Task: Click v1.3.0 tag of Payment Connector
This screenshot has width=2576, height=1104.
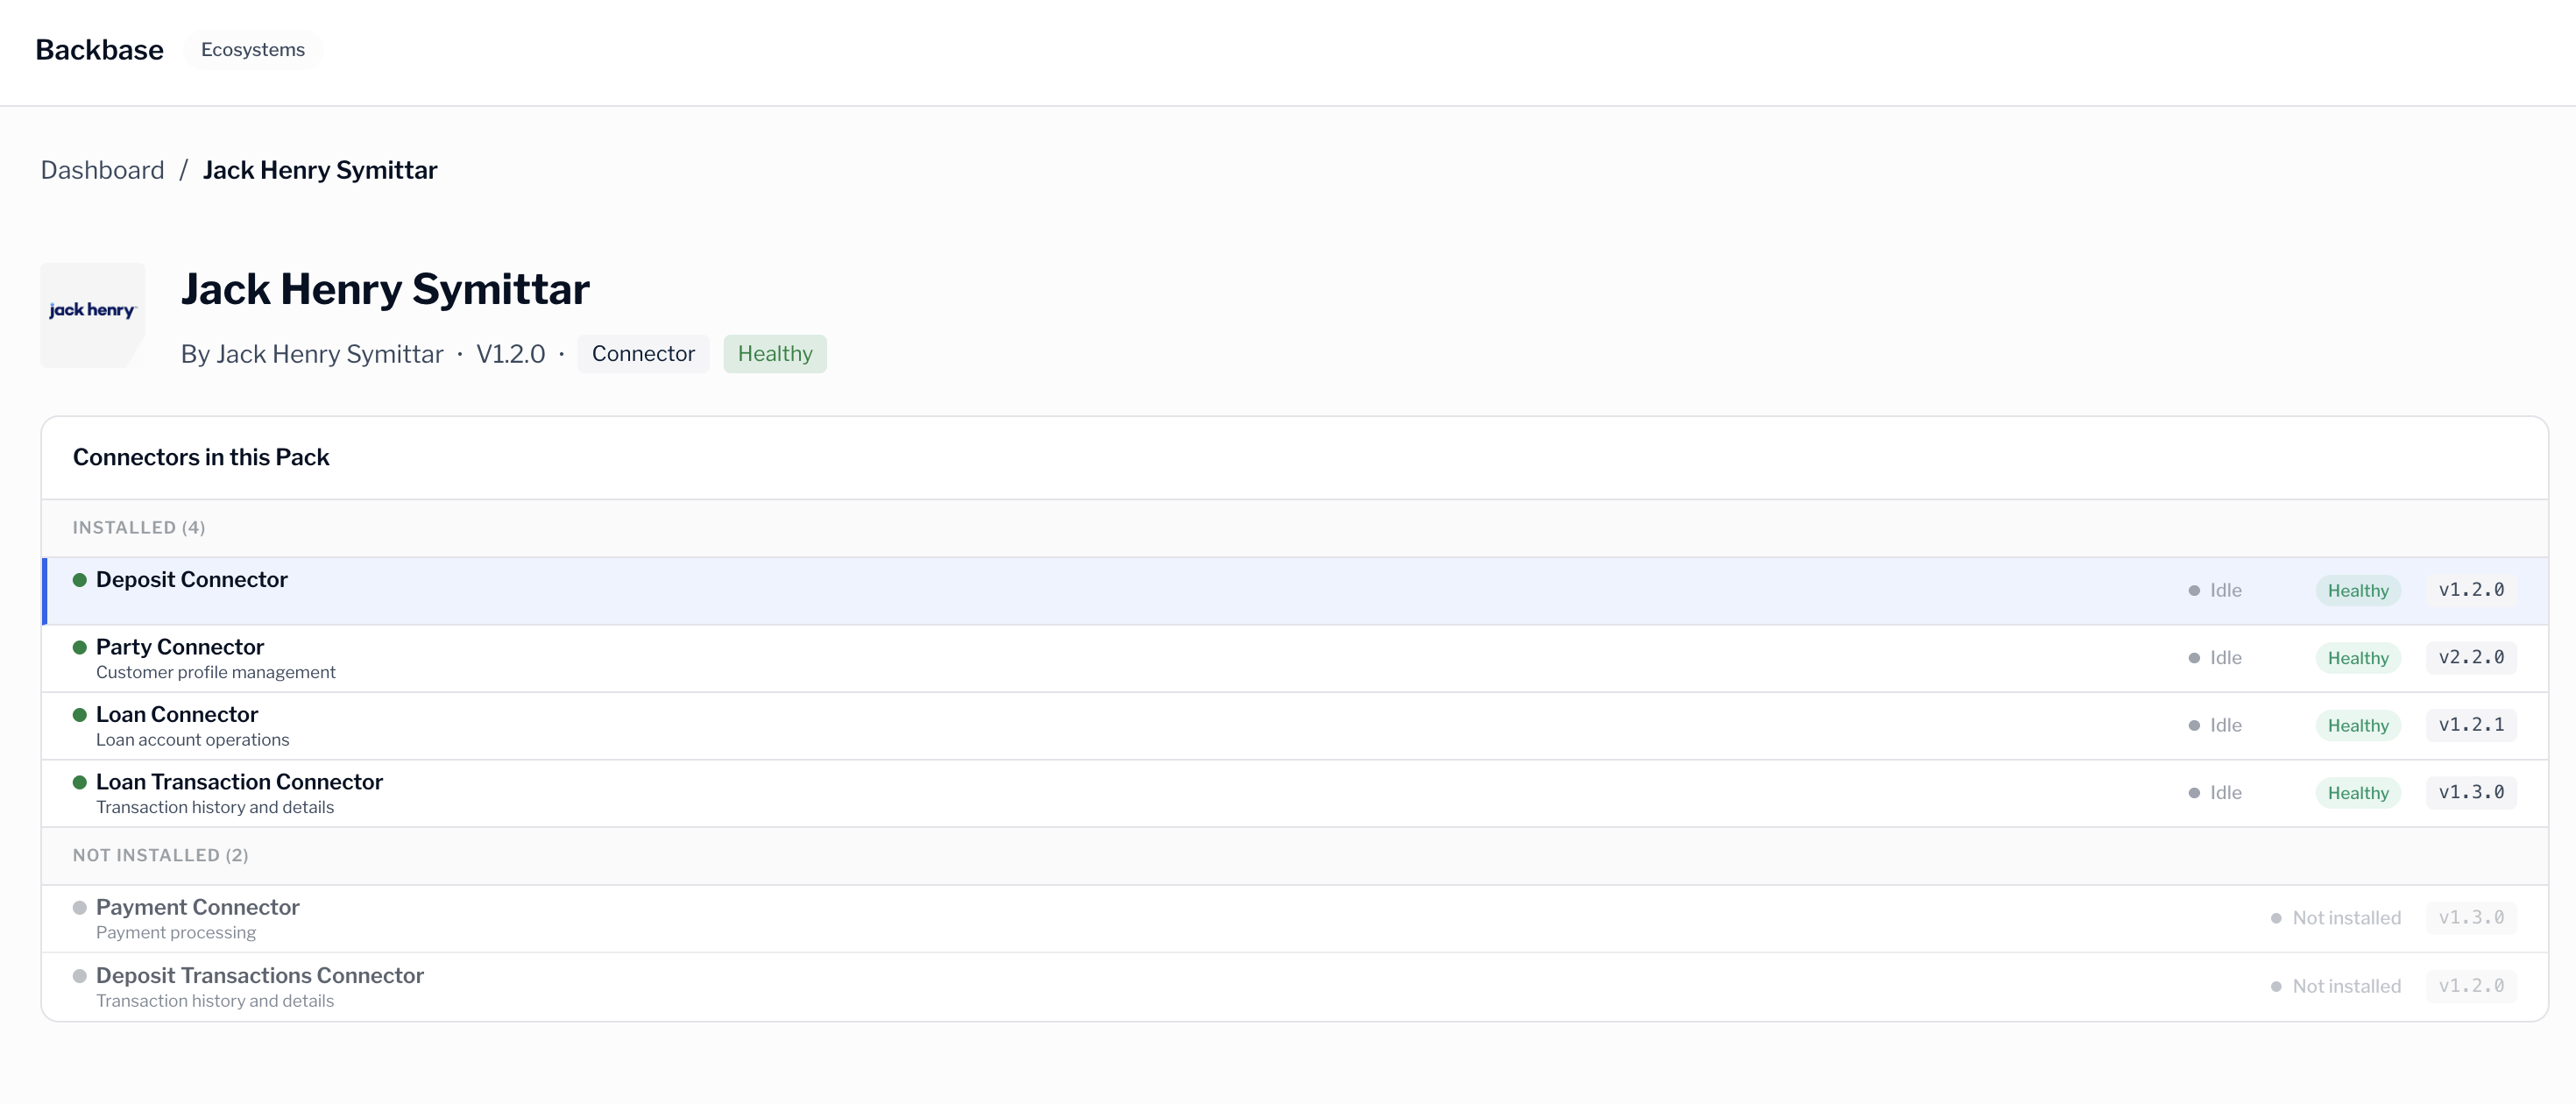Action: pyautogui.click(x=2471, y=917)
